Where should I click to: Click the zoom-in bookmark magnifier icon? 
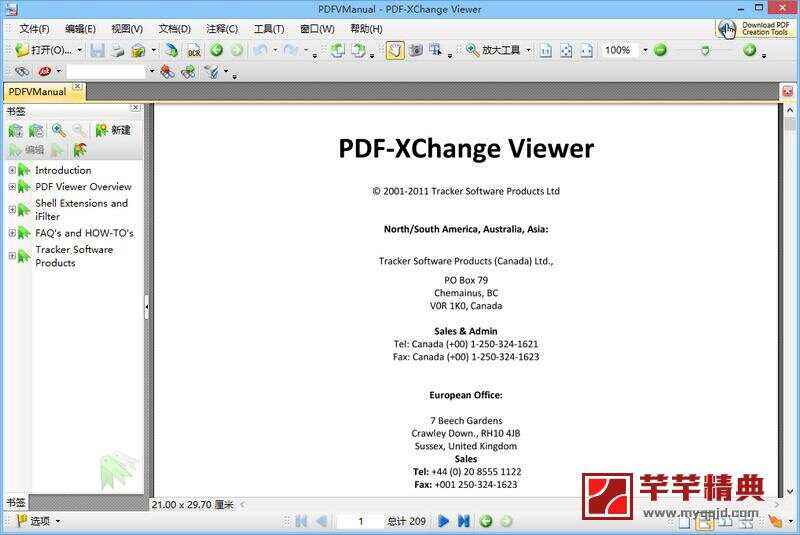[59, 131]
